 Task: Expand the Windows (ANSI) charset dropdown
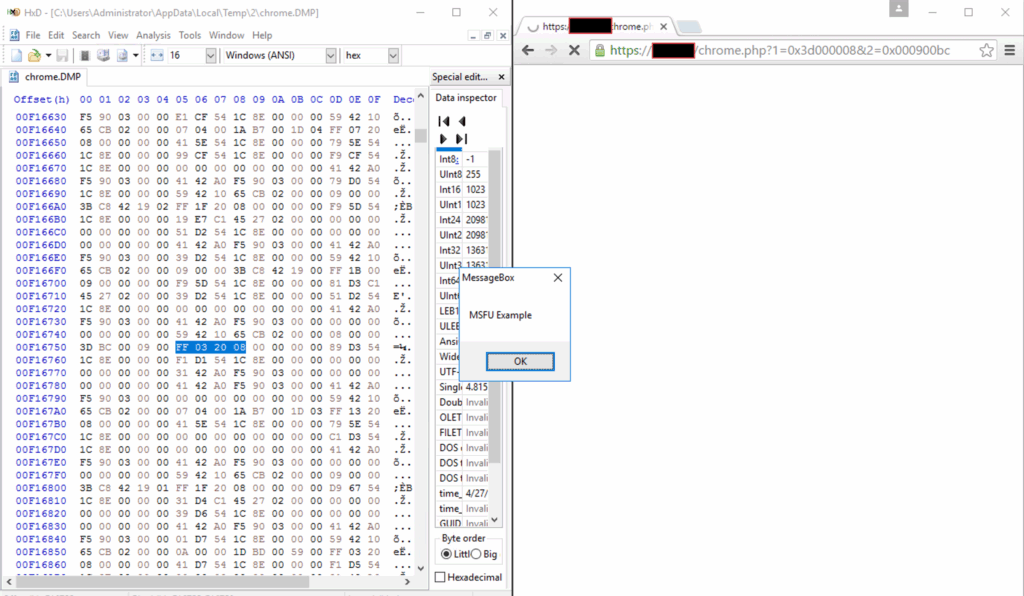tap(330, 56)
